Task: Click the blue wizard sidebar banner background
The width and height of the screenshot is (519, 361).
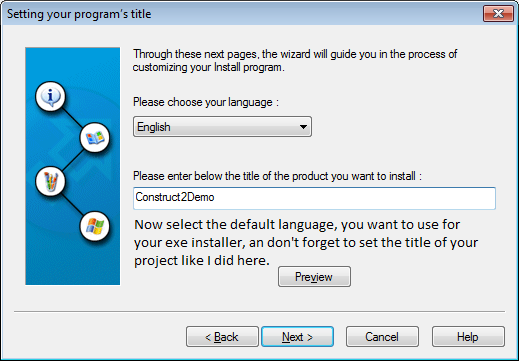Action: click(72, 260)
